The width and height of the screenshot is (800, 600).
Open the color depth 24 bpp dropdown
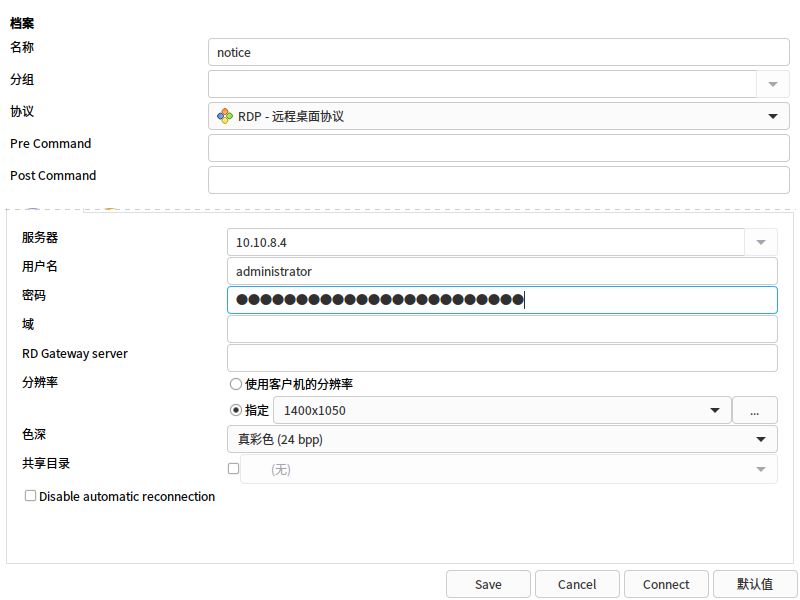click(x=502, y=439)
